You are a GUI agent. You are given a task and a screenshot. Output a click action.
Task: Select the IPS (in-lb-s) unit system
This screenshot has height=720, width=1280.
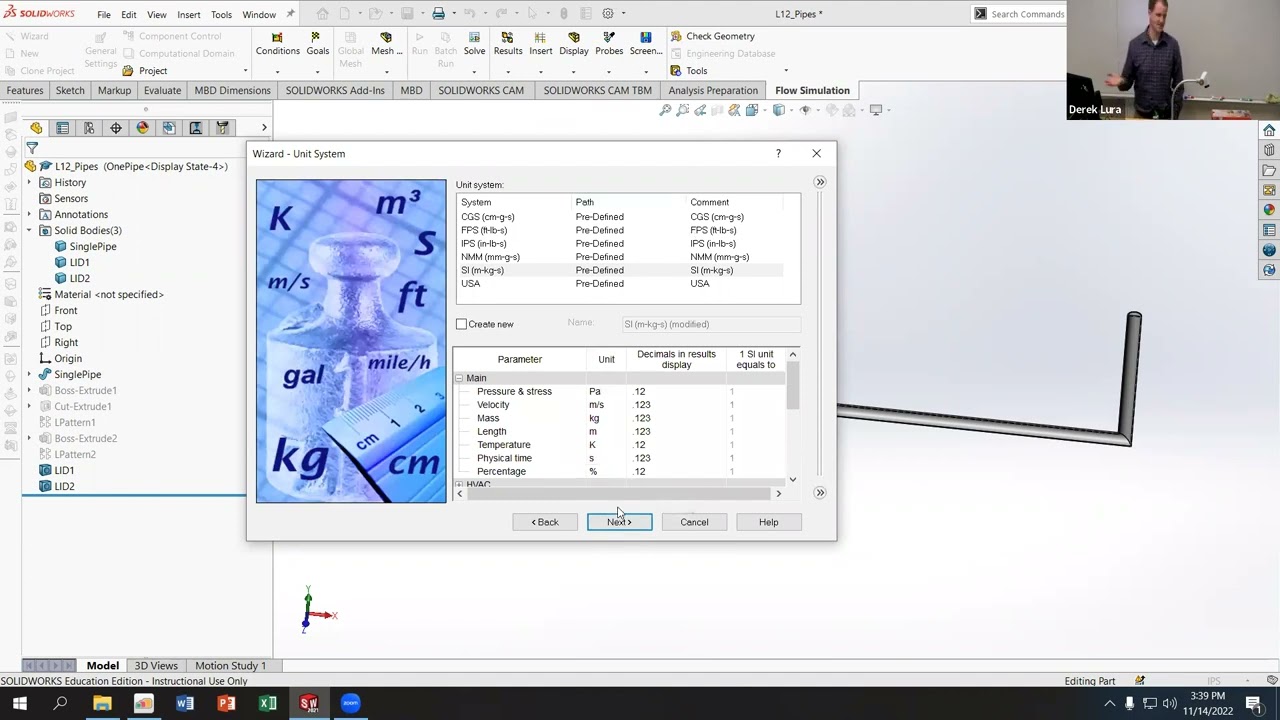coord(620,244)
